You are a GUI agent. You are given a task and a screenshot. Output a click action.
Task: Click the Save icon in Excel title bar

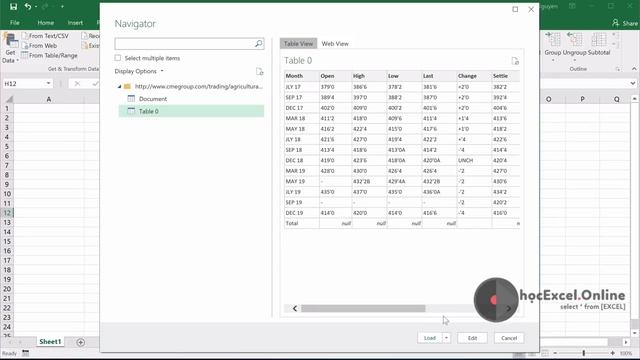(13, 7)
